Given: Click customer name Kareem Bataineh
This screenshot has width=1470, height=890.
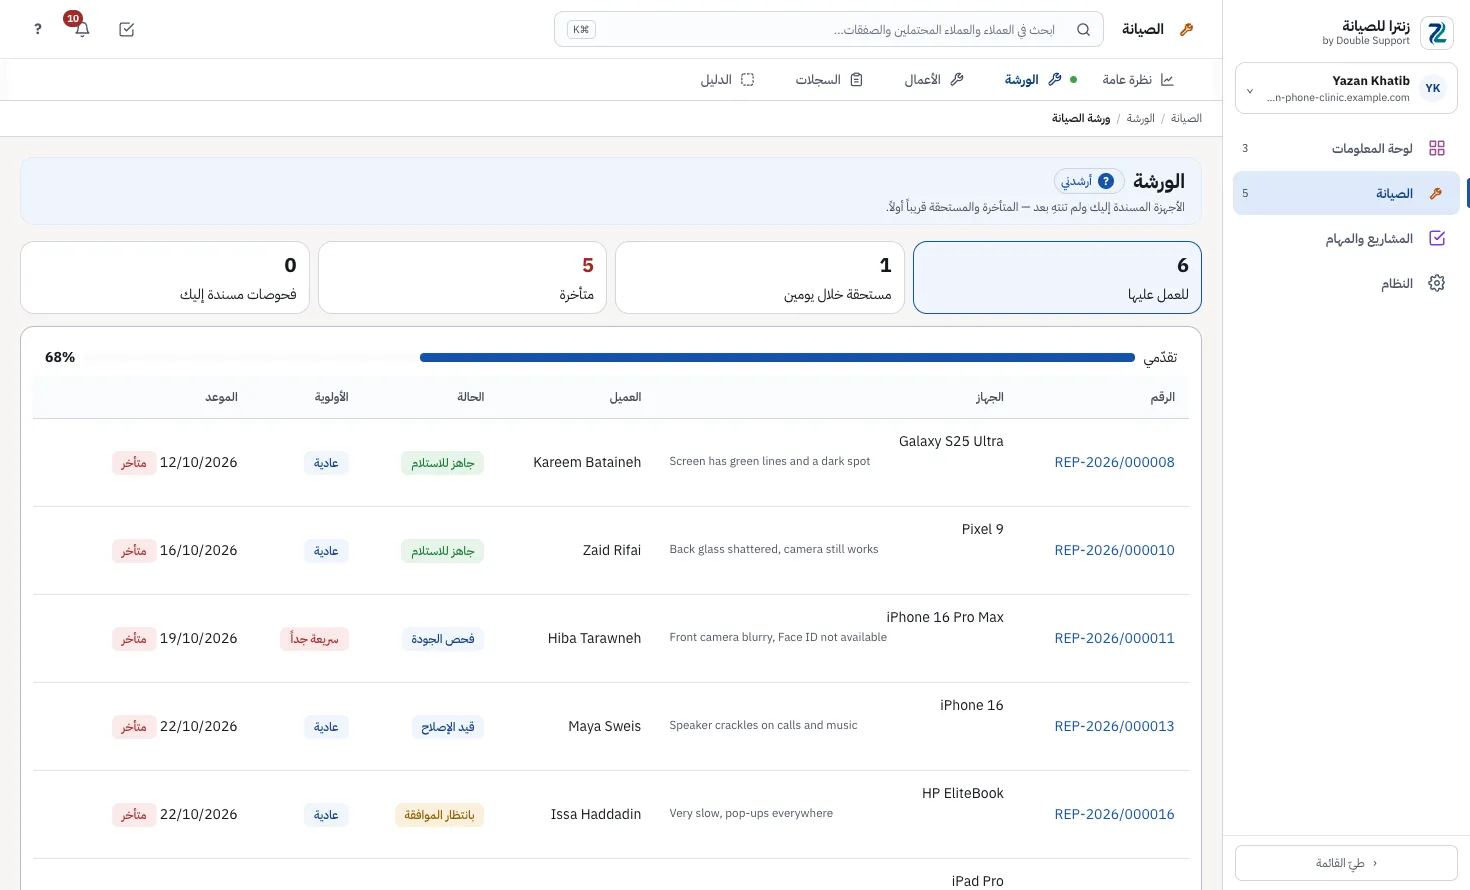Looking at the screenshot, I should [x=587, y=462].
